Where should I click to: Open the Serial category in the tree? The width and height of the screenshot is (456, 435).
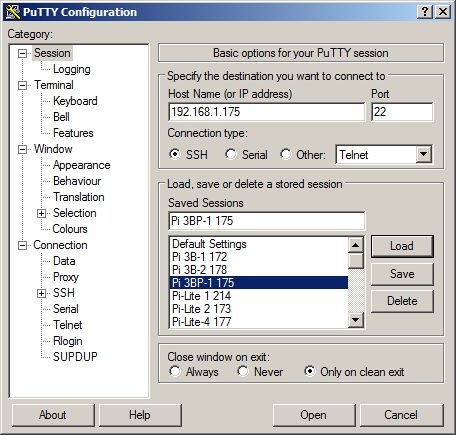click(x=66, y=309)
